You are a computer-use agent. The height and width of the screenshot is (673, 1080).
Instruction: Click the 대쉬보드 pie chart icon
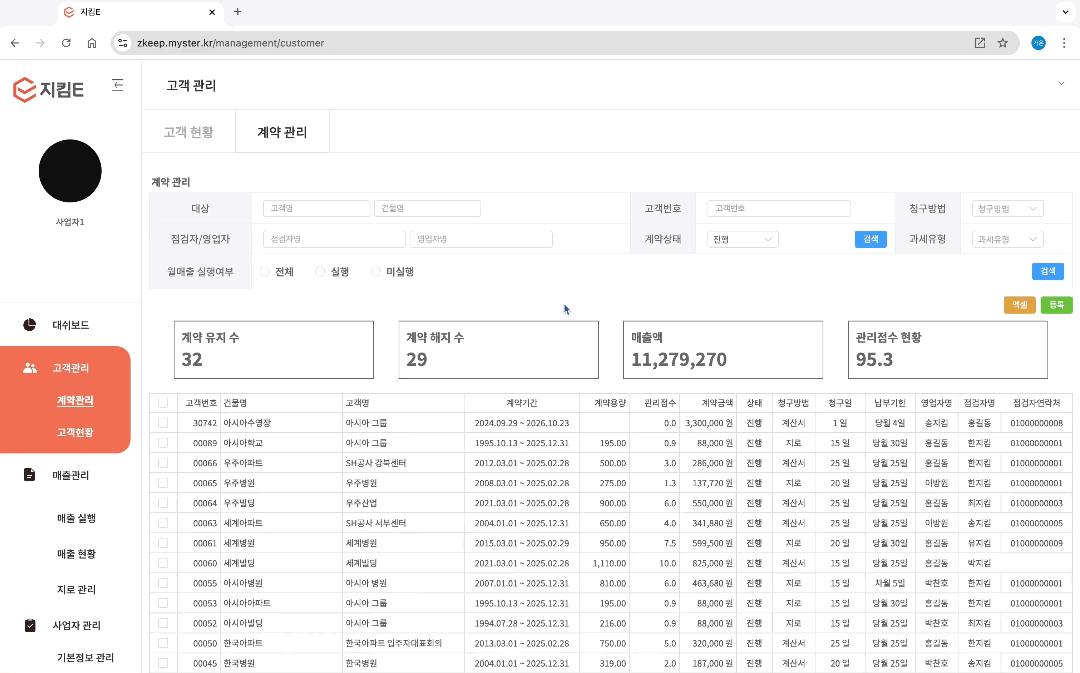30,325
